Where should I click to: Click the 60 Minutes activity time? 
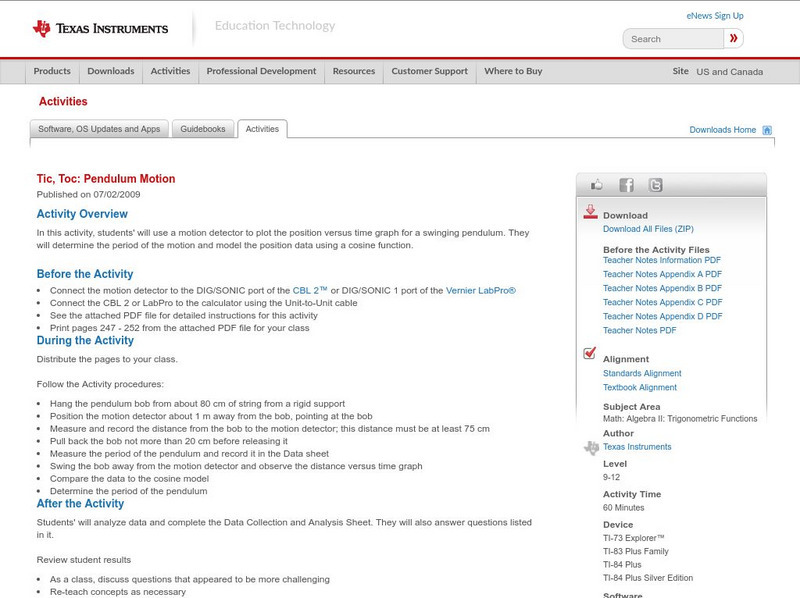623,508
